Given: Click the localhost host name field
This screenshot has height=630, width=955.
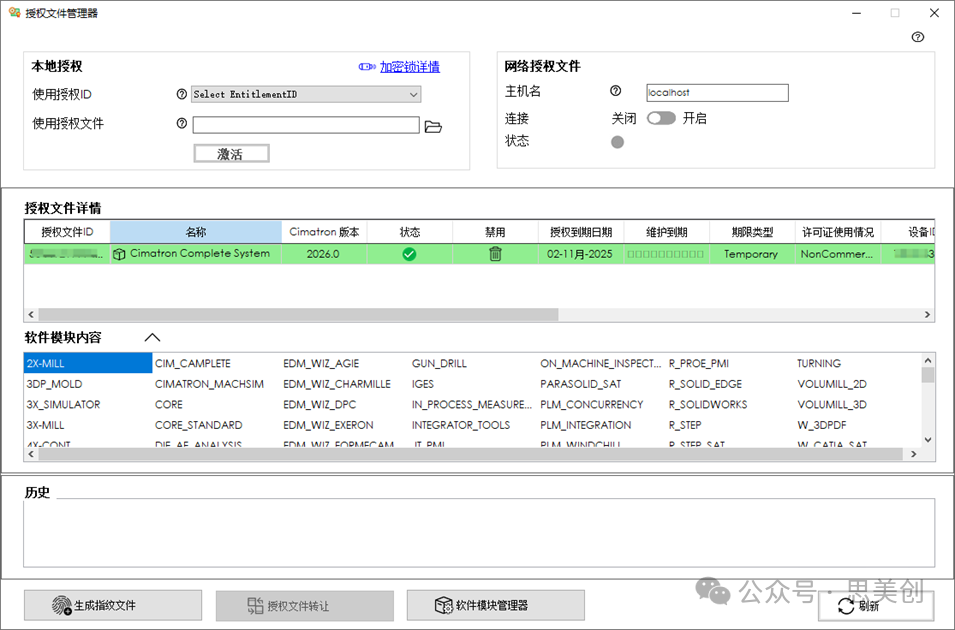Looking at the screenshot, I should coord(717,93).
